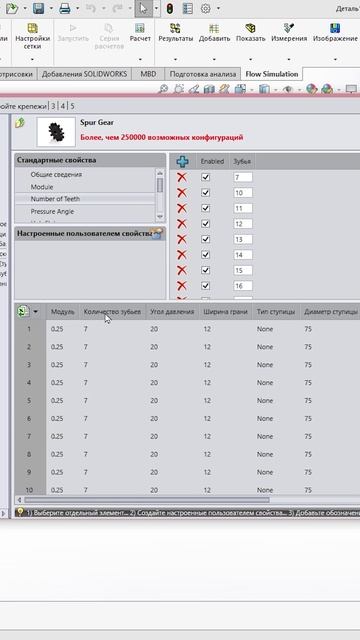Click the Excel export icon in table header
Viewport: 360px width, 640px height.
point(23,311)
